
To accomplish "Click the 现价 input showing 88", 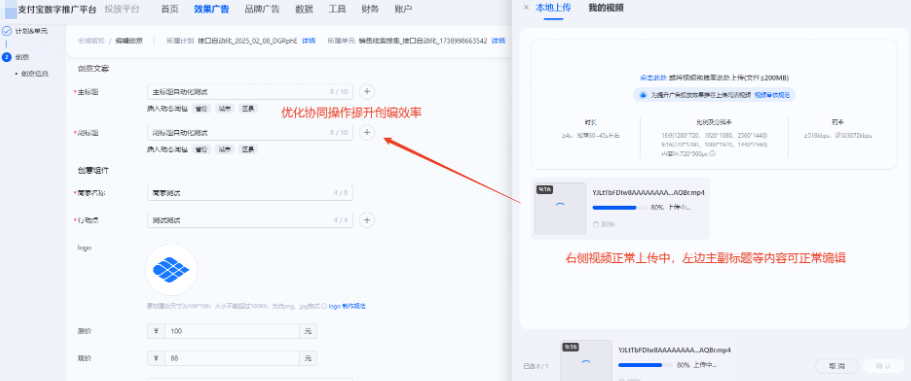I will [x=232, y=358].
